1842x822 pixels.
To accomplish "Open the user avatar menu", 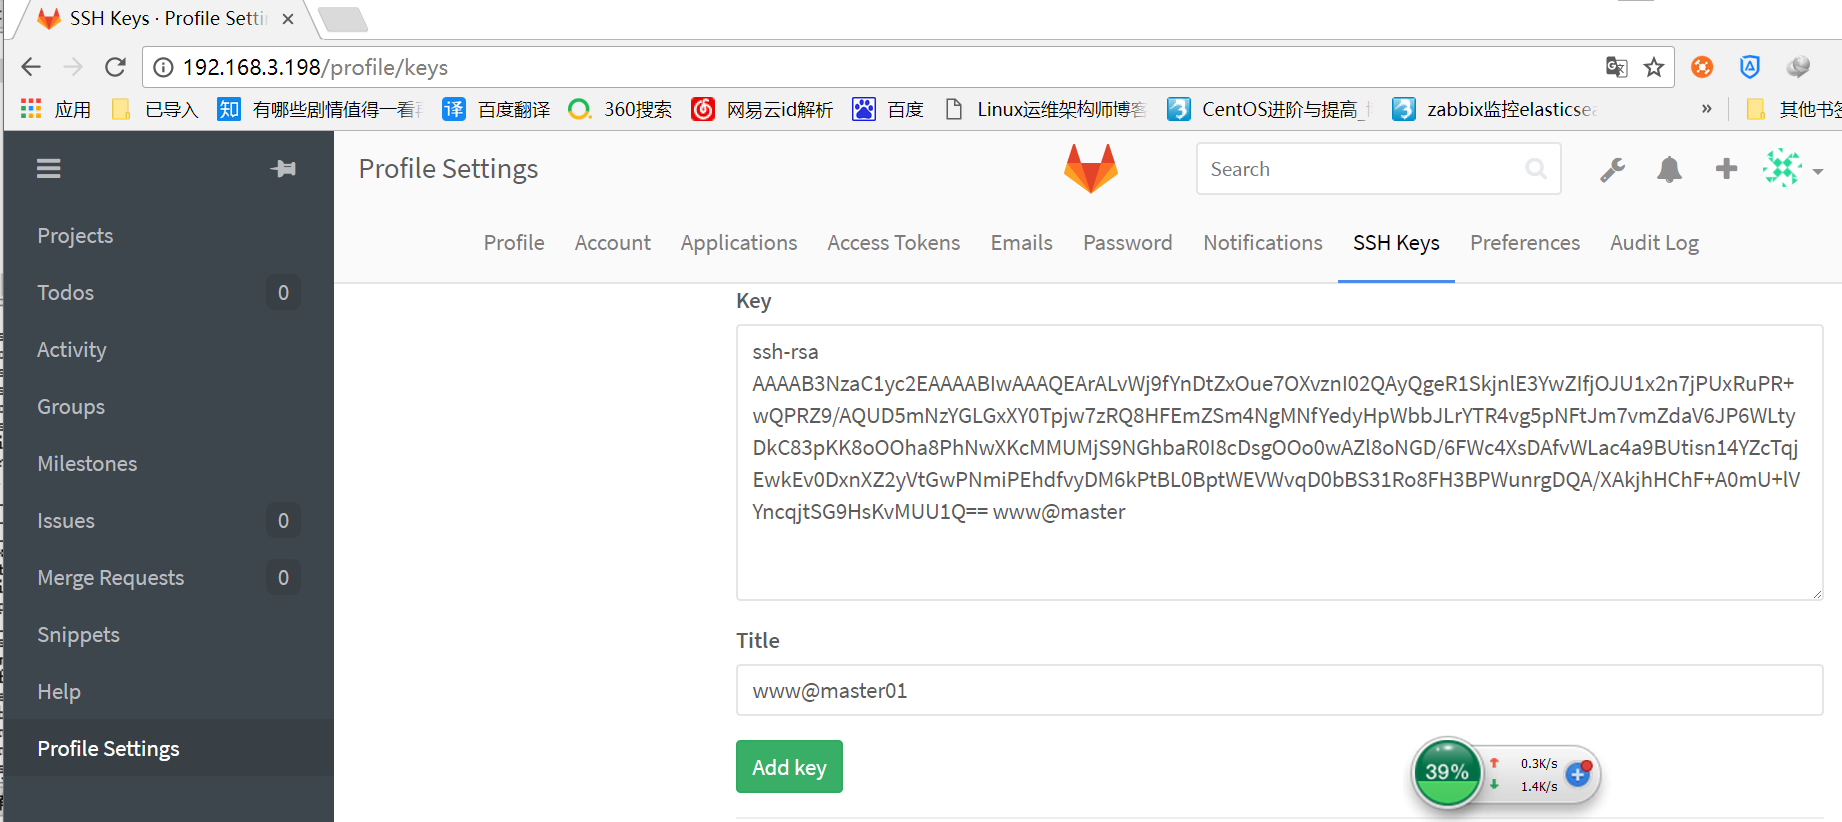I will click(1793, 169).
